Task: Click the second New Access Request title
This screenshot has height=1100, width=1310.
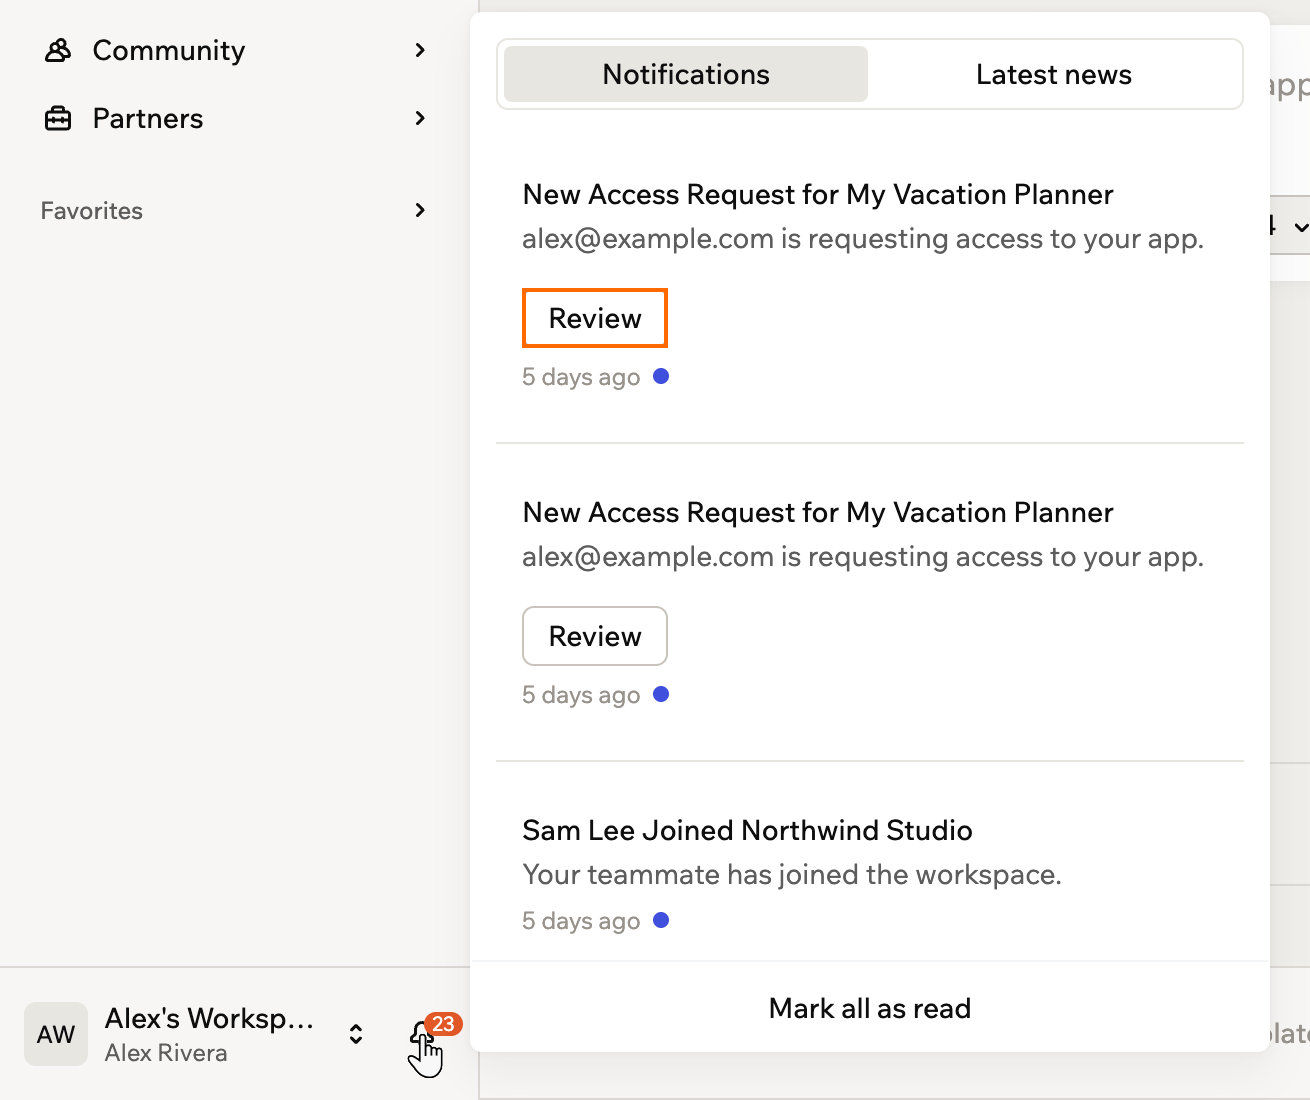Action: pyautogui.click(x=818, y=512)
